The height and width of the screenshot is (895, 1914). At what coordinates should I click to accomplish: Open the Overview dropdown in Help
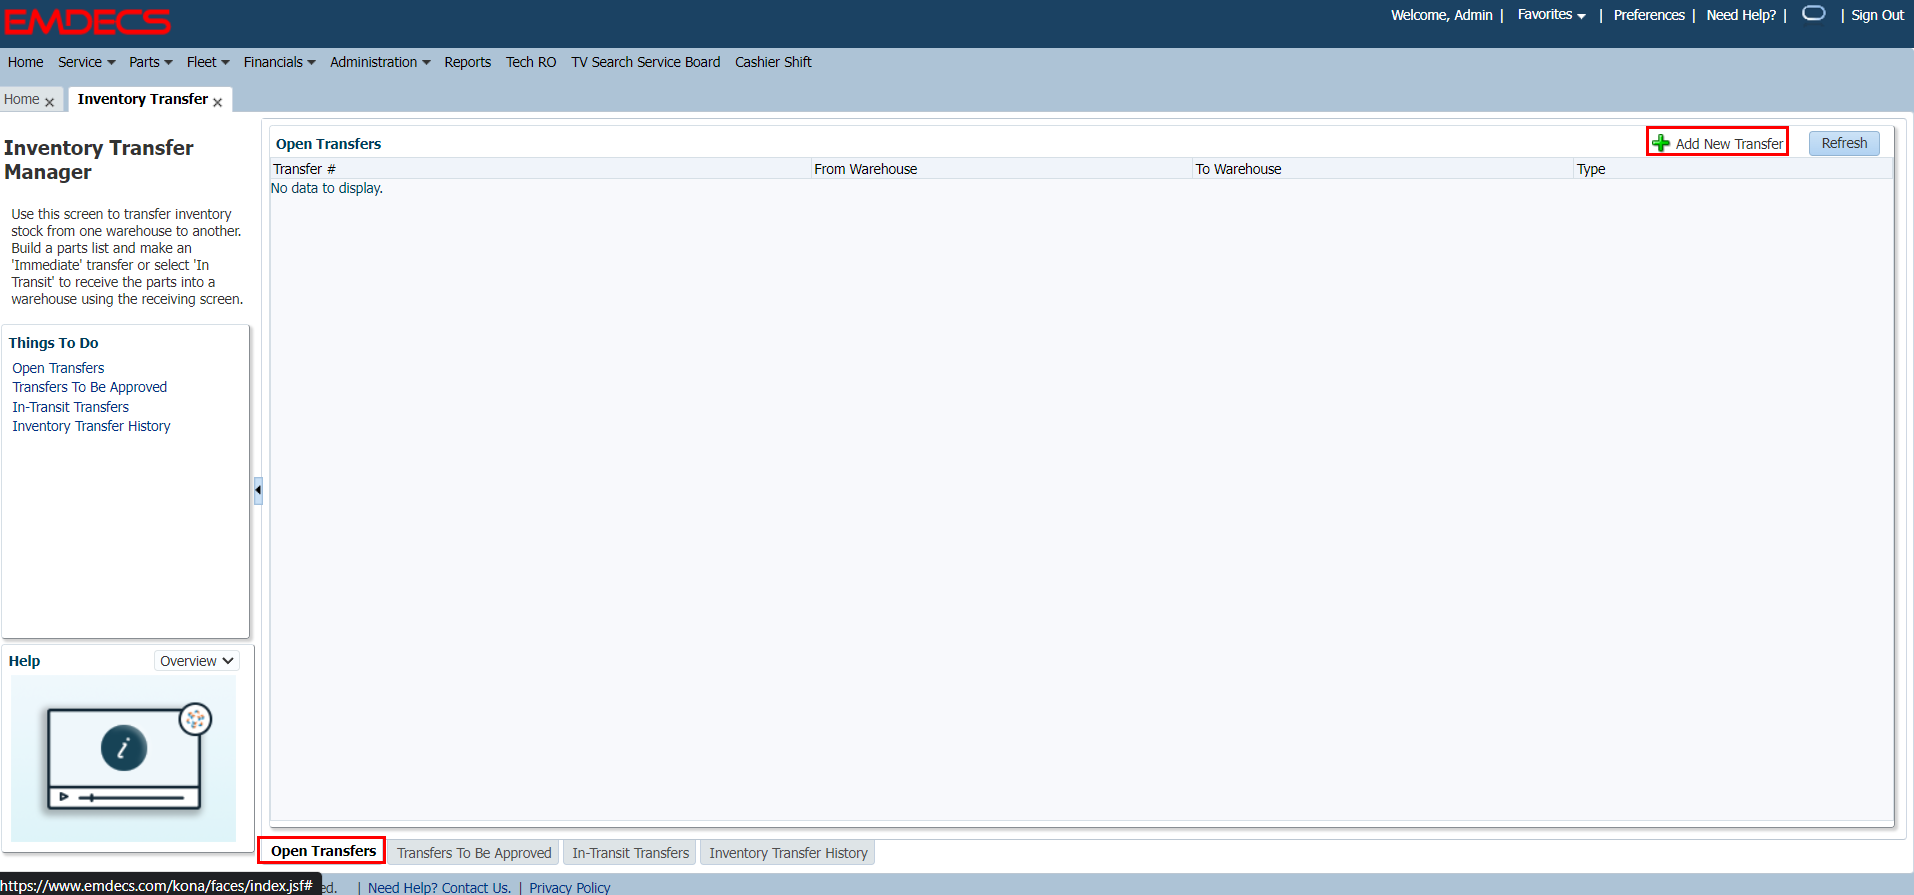197,661
